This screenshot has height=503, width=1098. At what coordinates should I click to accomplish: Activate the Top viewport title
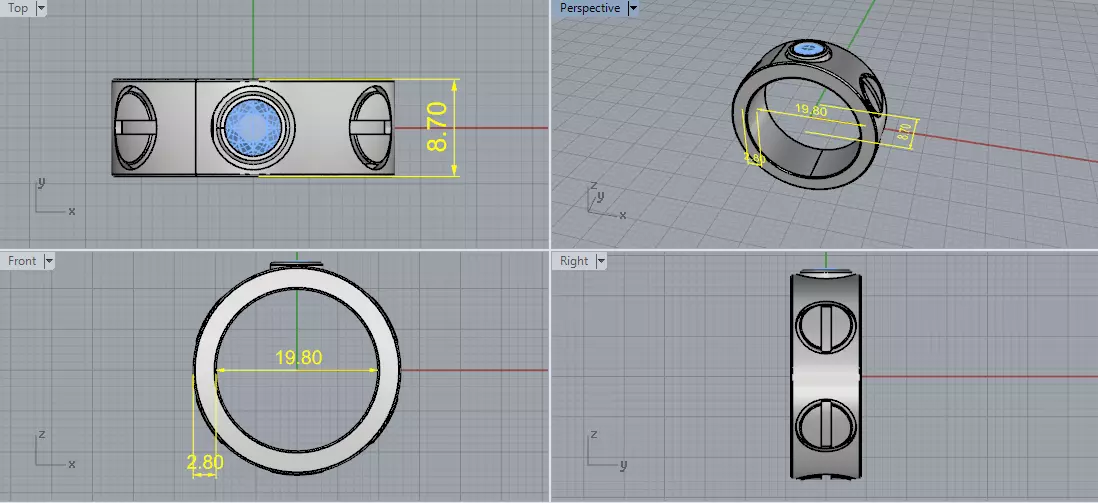click(x=18, y=8)
